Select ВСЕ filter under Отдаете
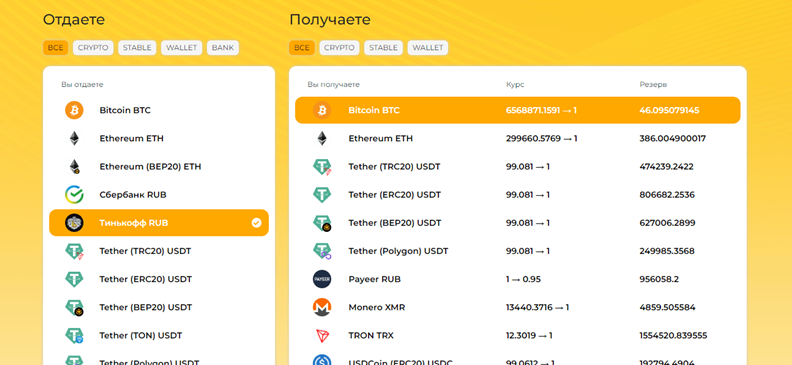792x365 pixels. (x=56, y=48)
